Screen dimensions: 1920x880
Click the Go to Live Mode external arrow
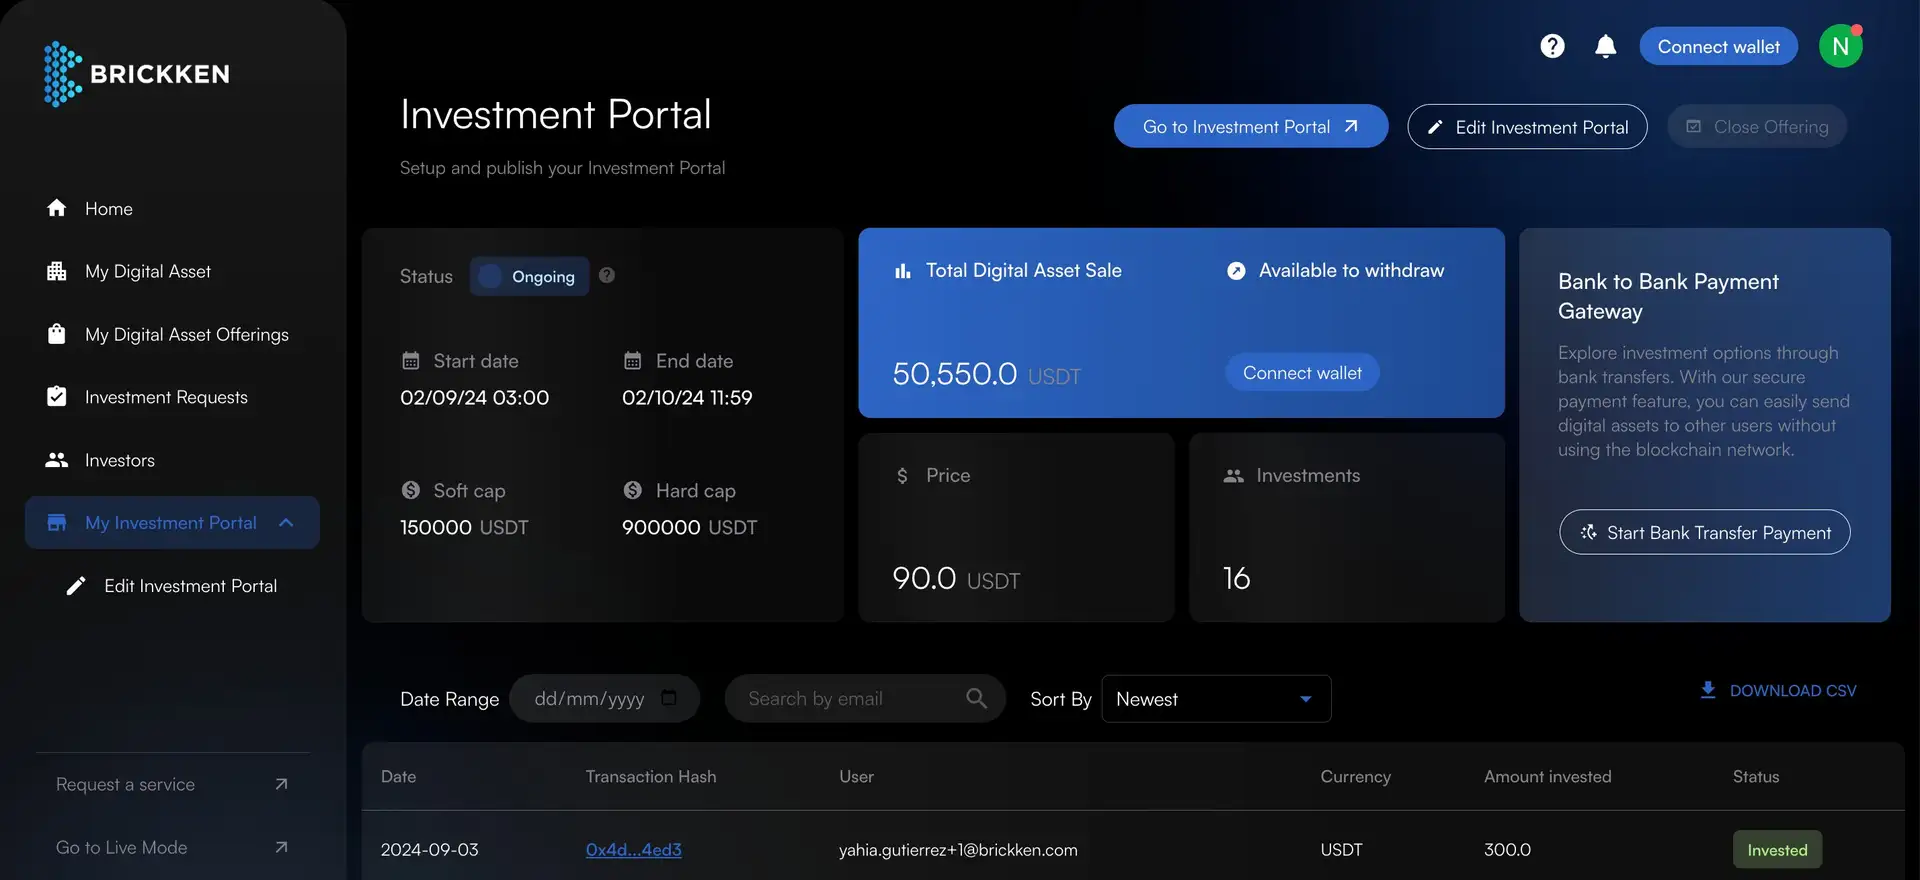[281, 847]
